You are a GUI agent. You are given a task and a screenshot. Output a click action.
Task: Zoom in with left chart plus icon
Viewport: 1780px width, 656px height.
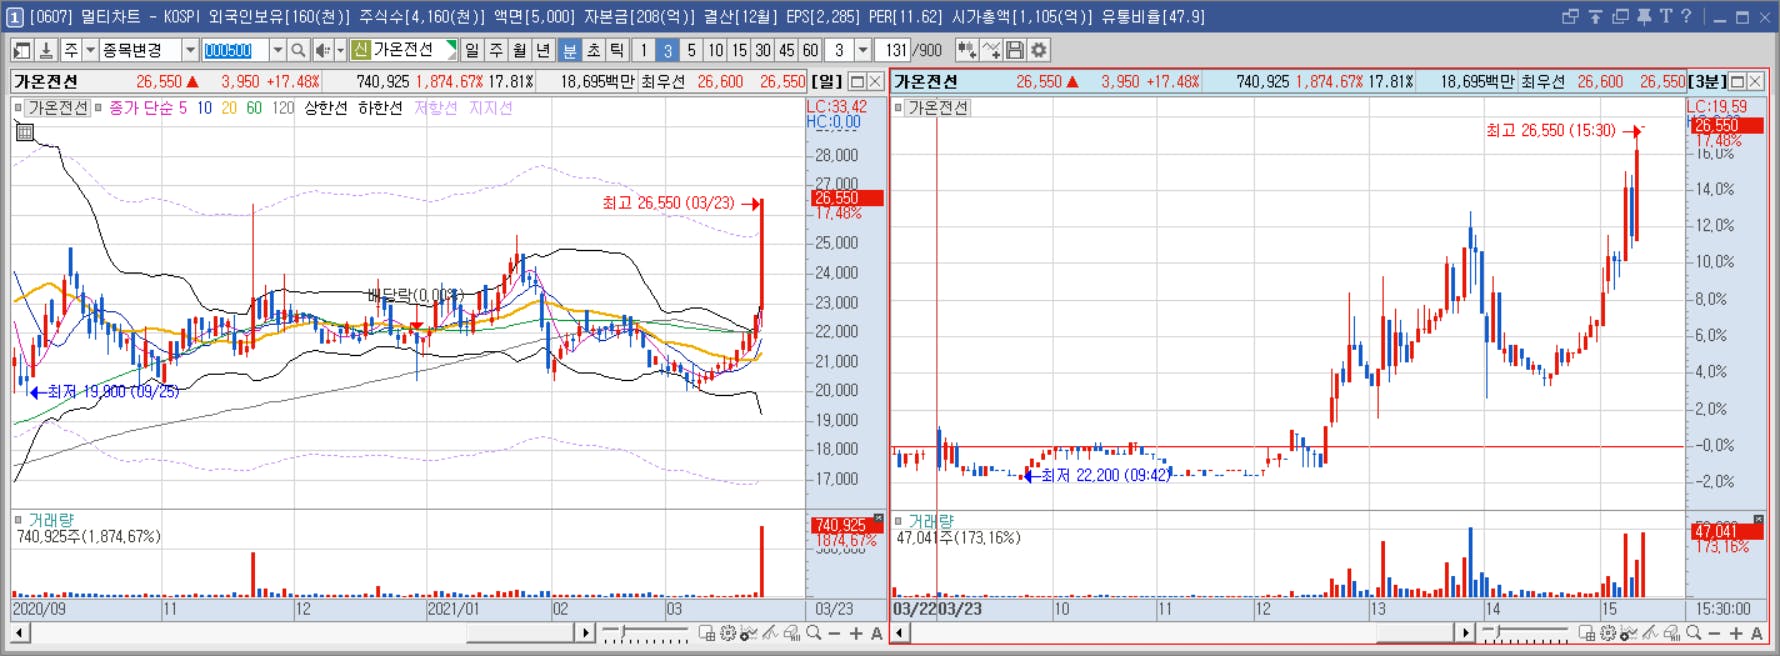pos(856,633)
